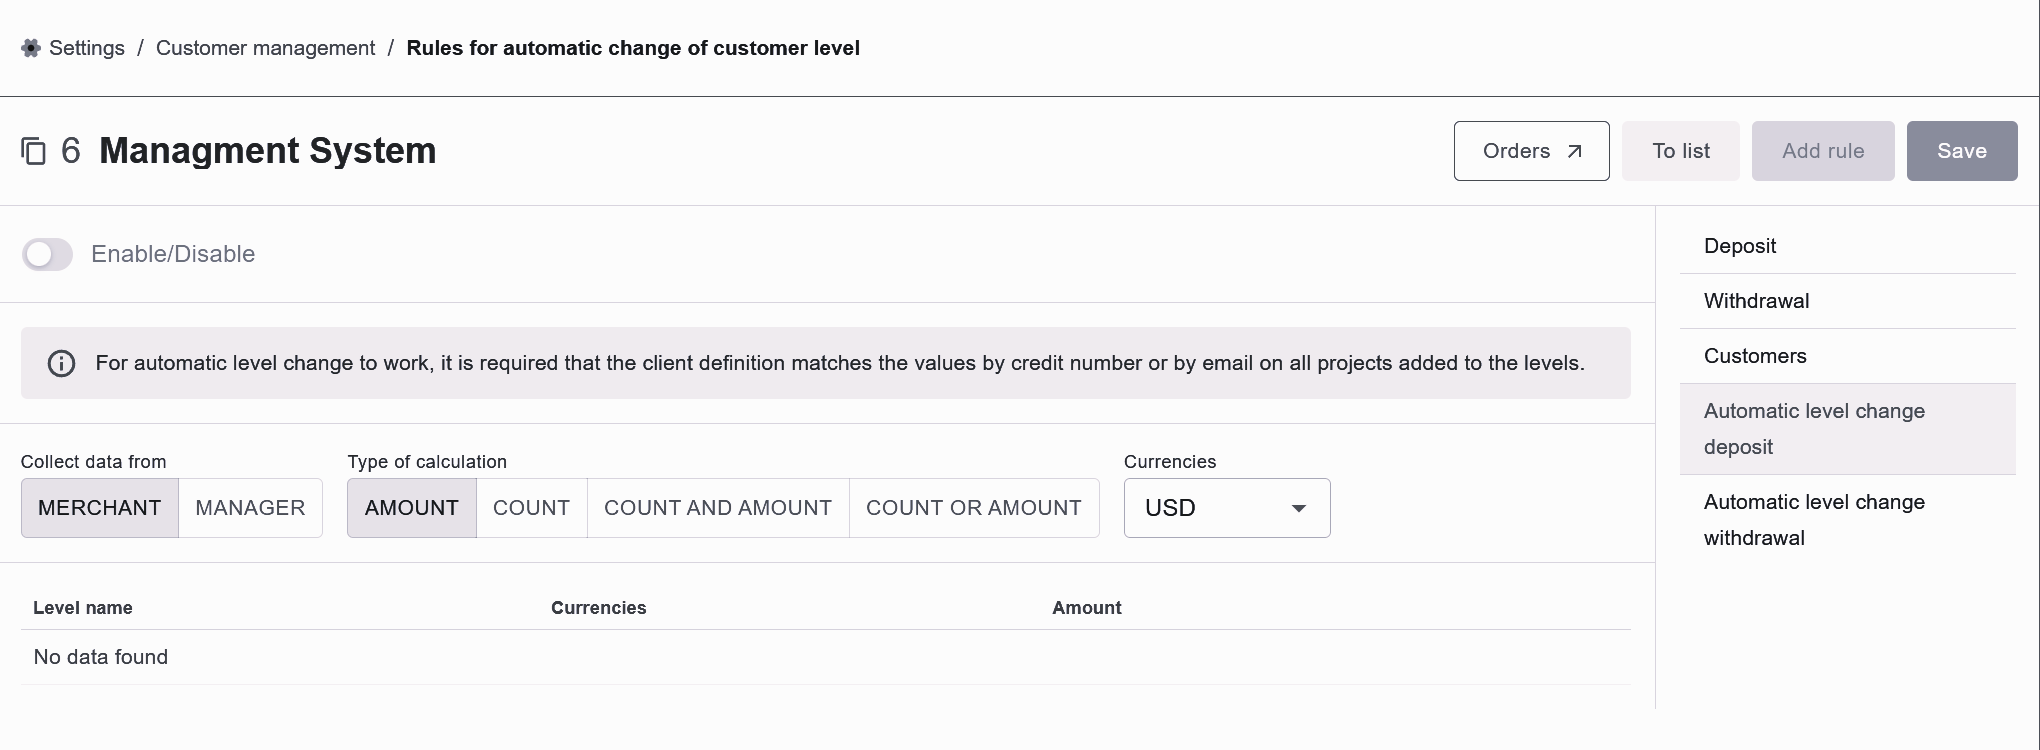Select MANAGER as data source

click(250, 508)
